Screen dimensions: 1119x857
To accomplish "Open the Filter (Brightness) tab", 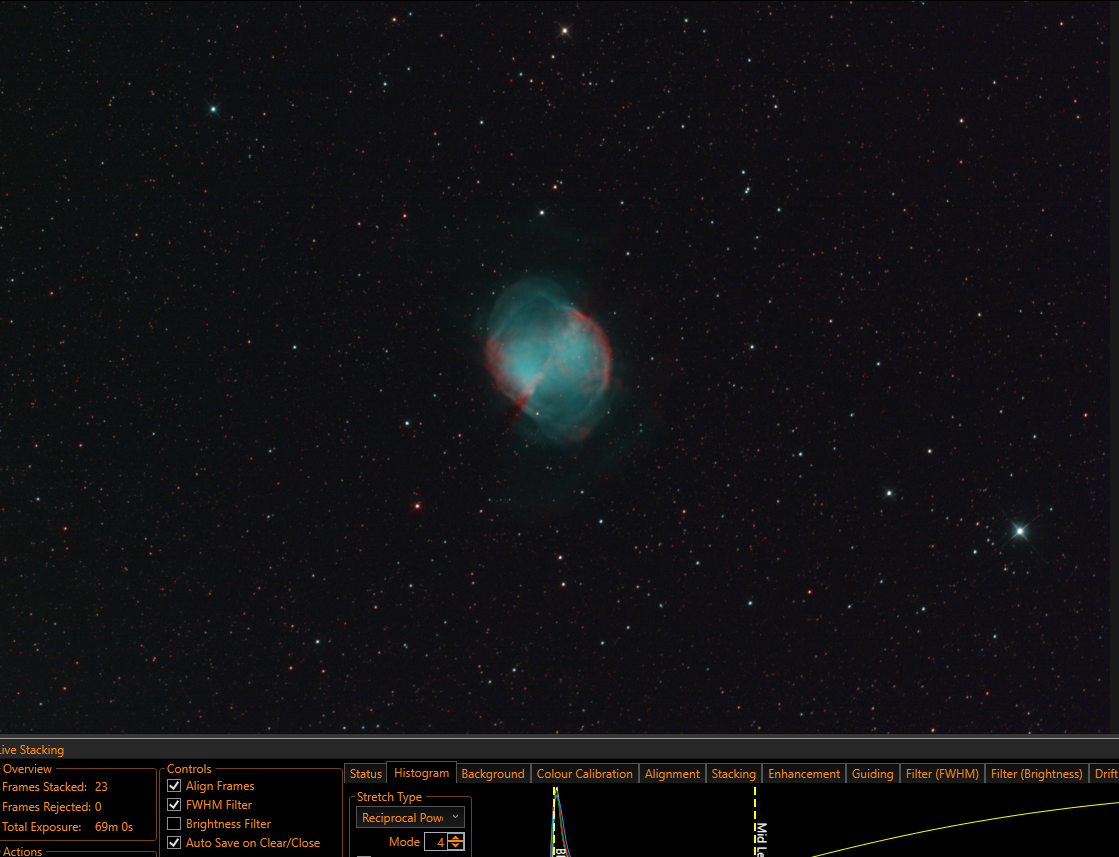I will coord(1036,774).
